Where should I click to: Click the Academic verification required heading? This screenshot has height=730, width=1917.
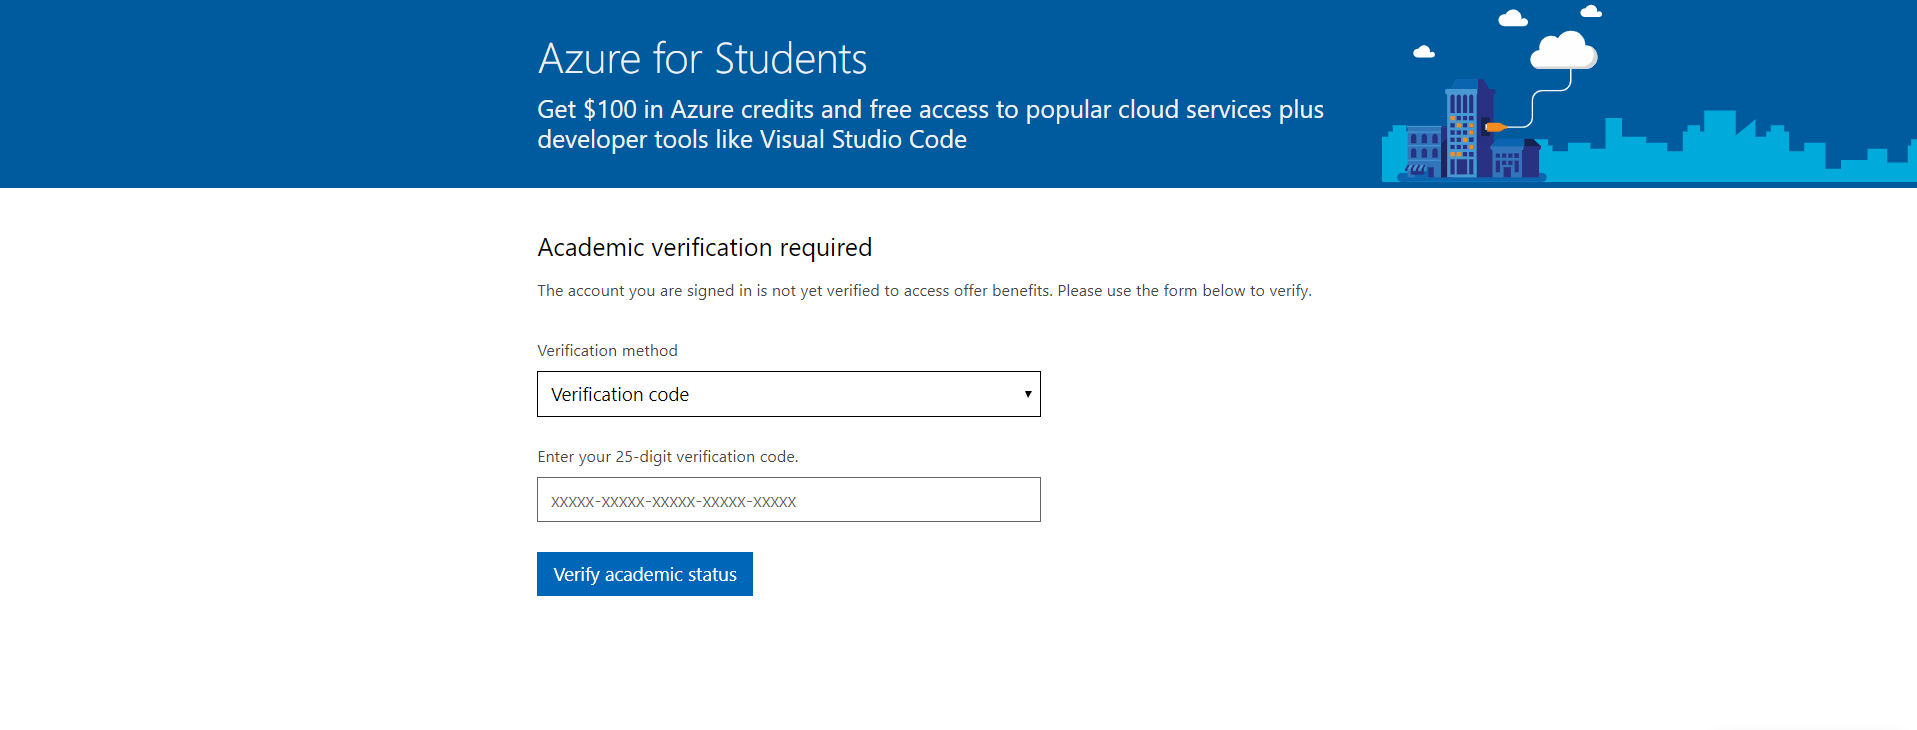coord(704,247)
